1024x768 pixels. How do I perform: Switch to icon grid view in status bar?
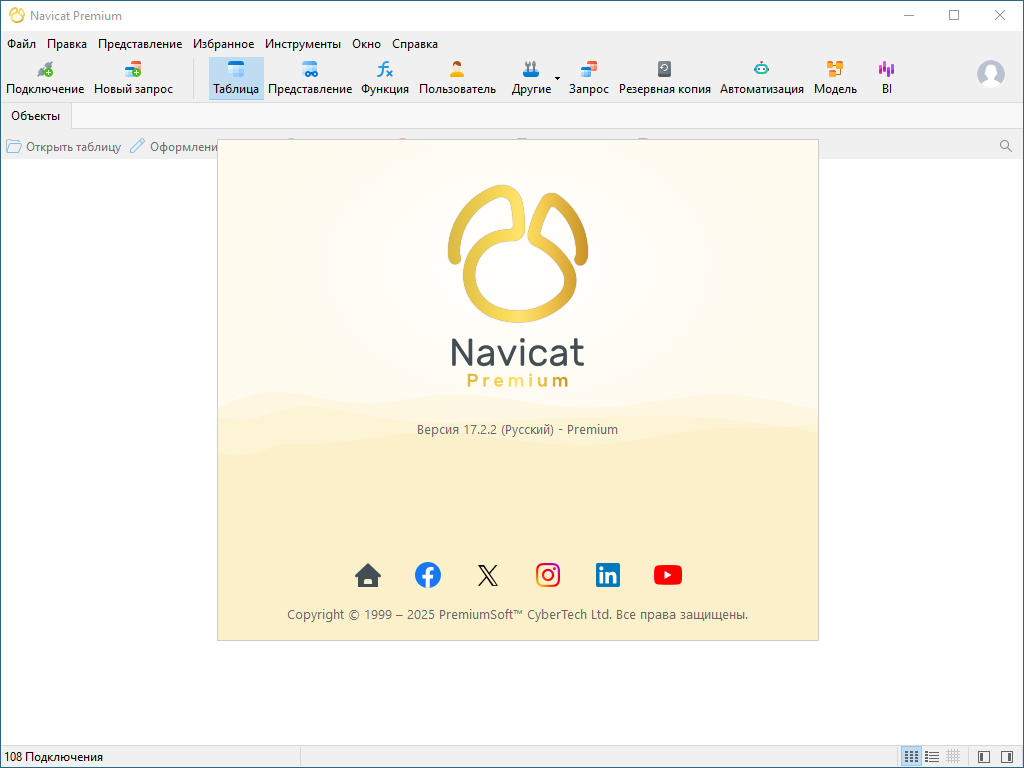tap(911, 757)
